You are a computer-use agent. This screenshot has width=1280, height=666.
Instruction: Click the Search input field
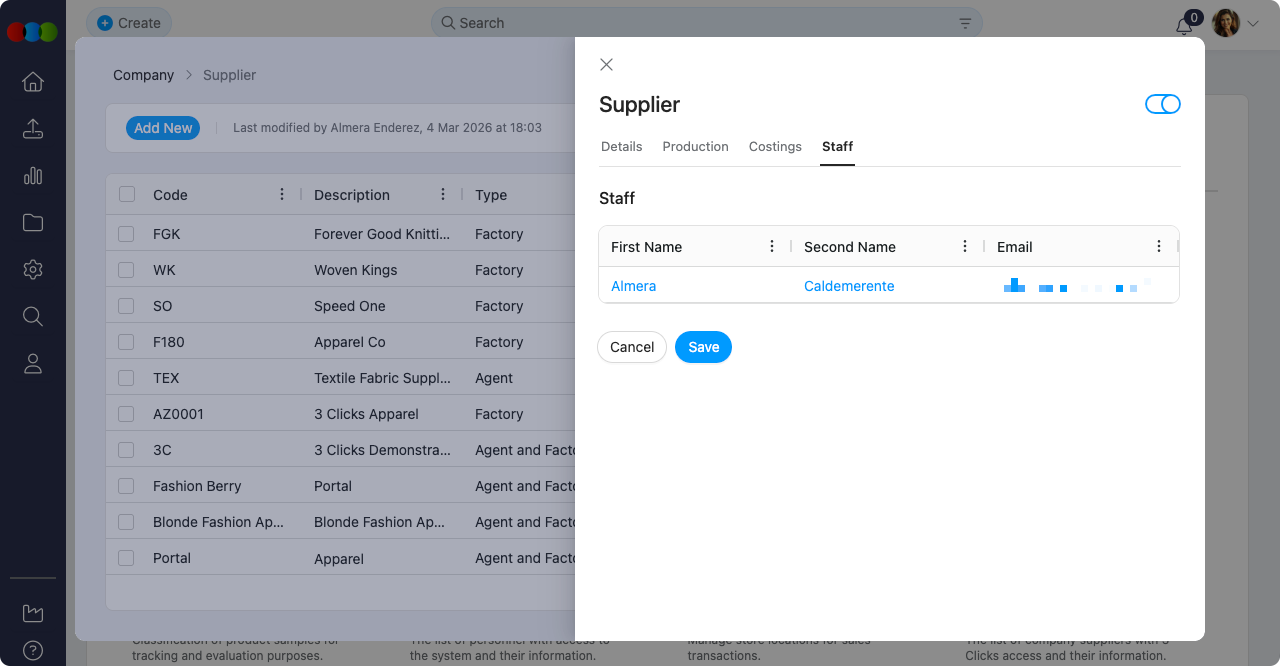point(700,23)
